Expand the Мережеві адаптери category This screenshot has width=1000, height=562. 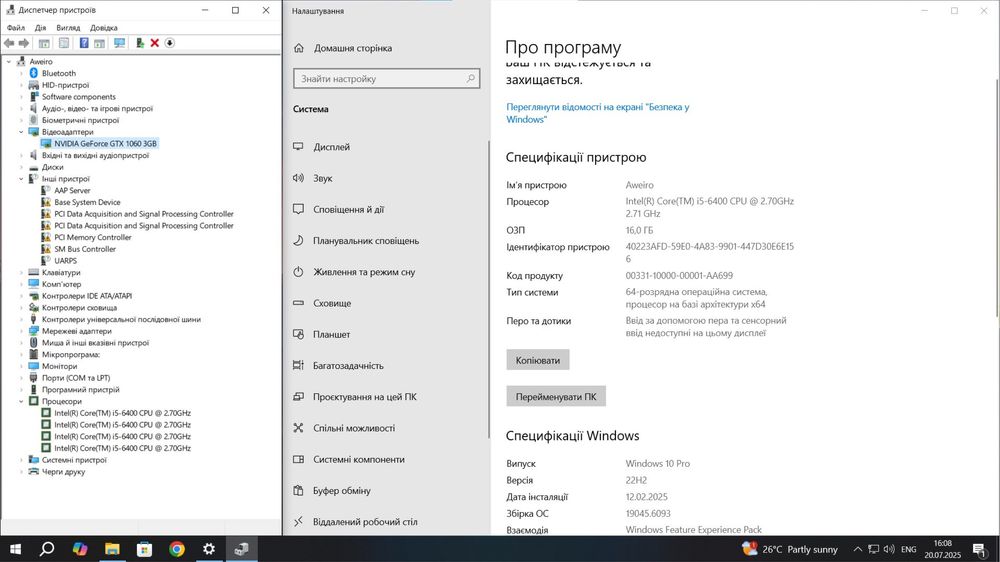coord(21,332)
